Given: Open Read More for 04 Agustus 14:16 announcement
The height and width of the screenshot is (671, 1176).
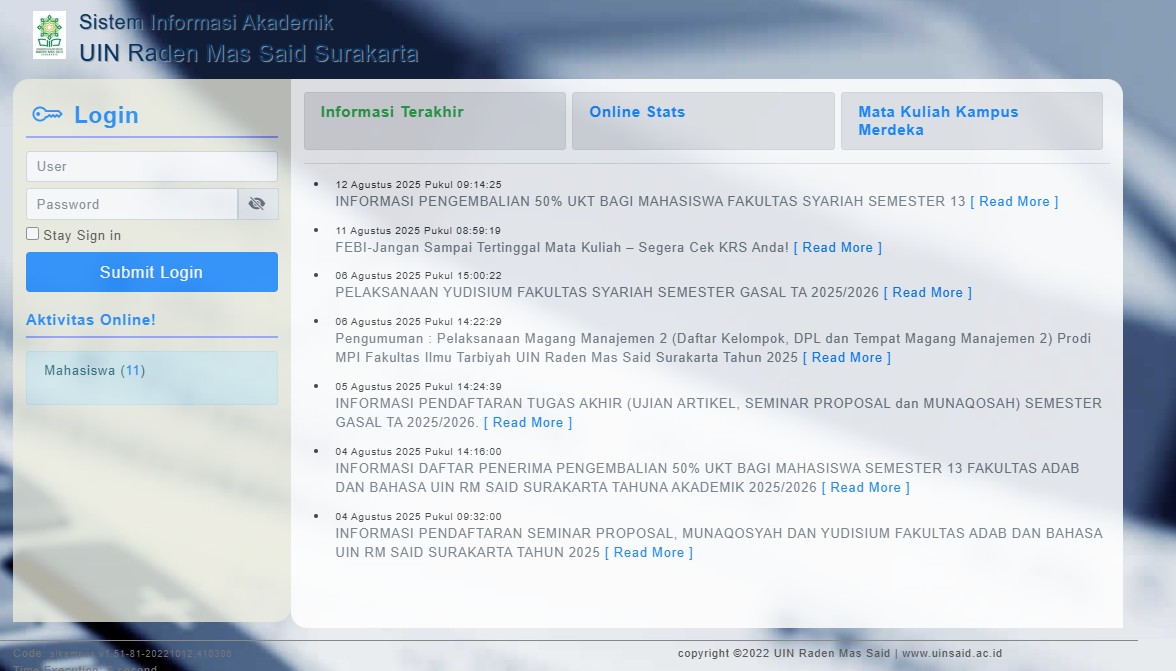Looking at the screenshot, I should pyautogui.click(x=865, y=488).
